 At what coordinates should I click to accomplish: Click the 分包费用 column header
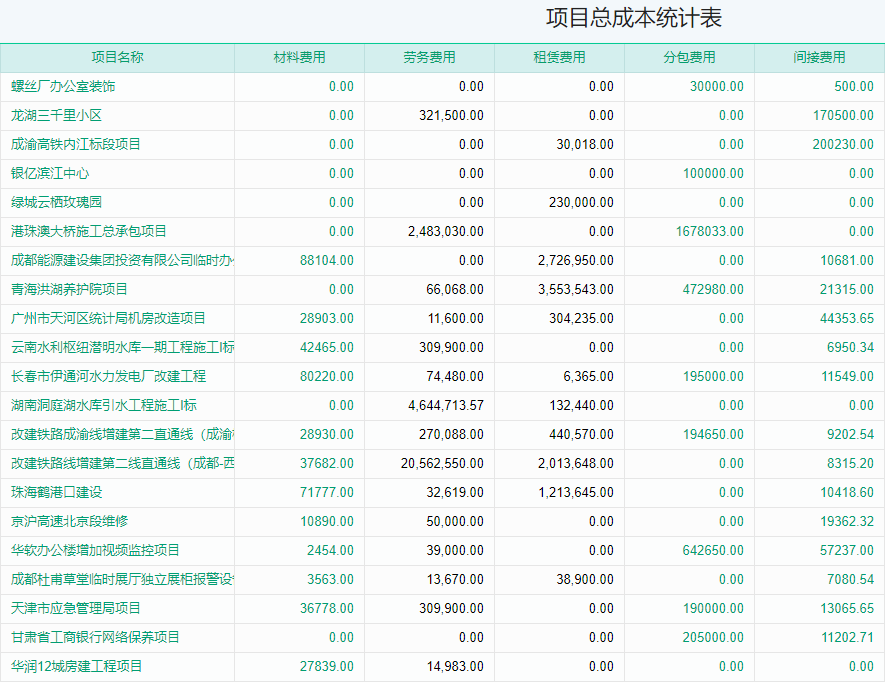689,57
